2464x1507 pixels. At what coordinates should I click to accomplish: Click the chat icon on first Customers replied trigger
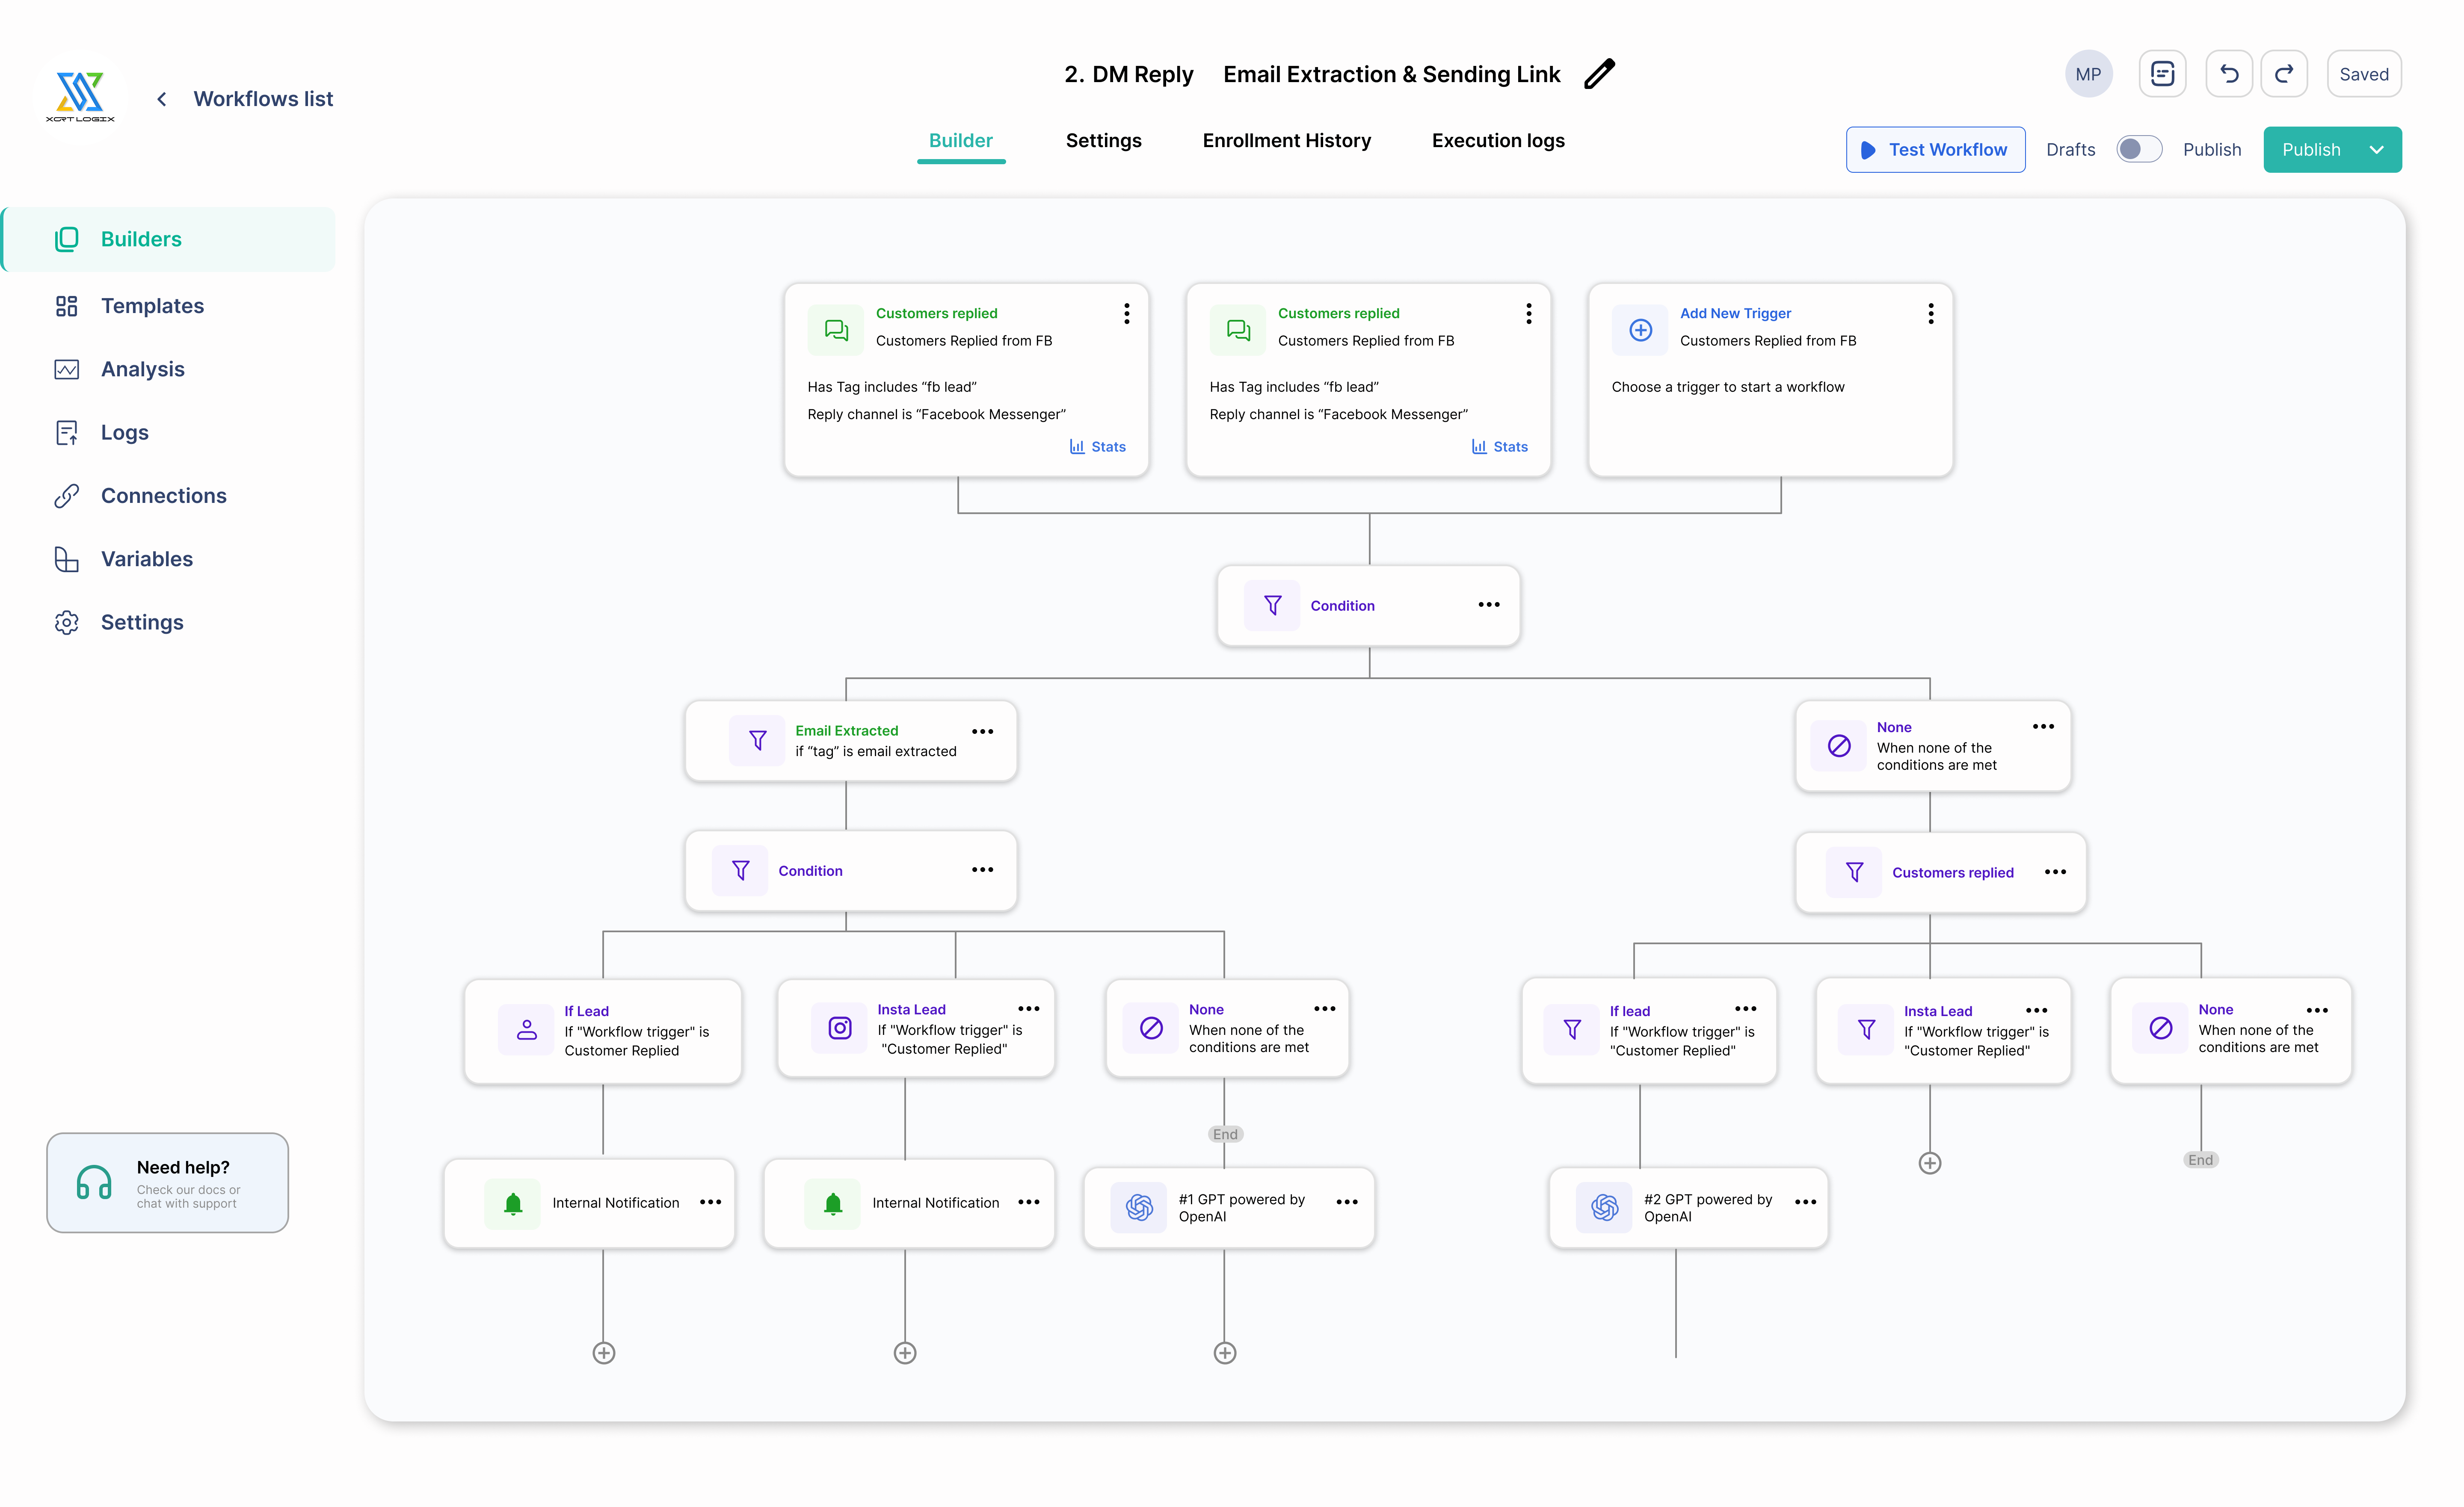(x=836, y=330)
